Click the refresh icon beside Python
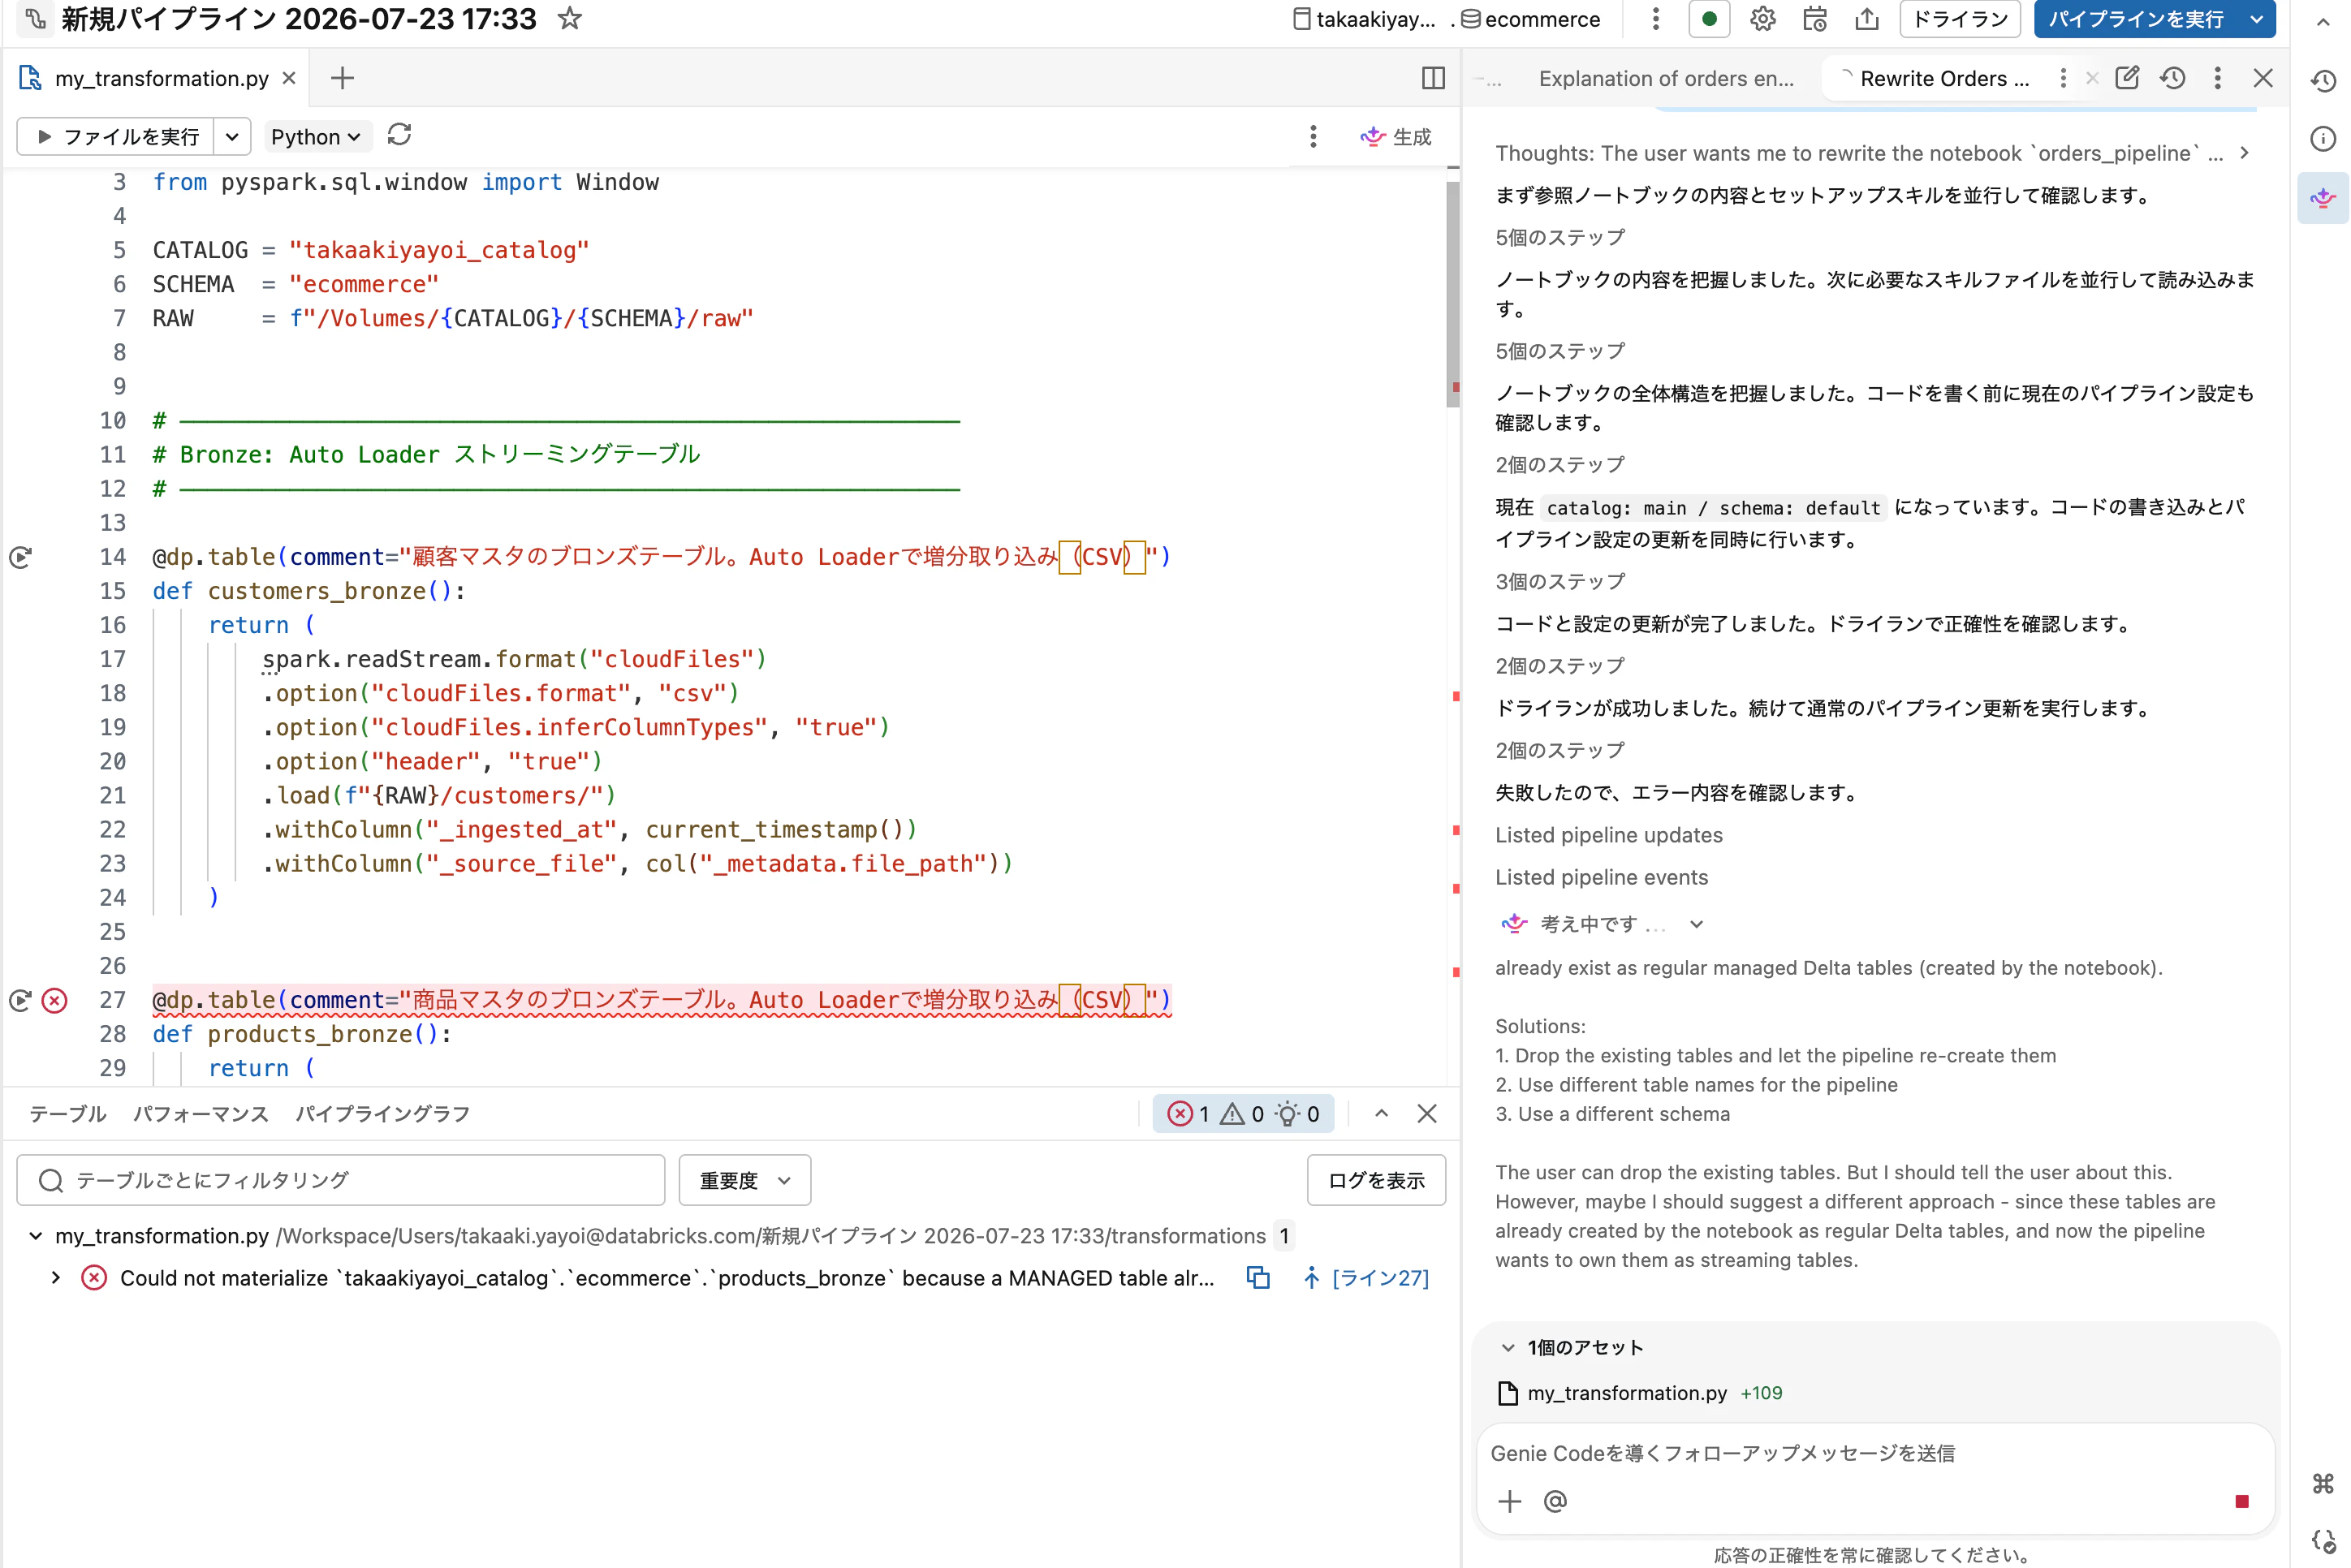2351x1568 pixels. [x=399, y=135]
